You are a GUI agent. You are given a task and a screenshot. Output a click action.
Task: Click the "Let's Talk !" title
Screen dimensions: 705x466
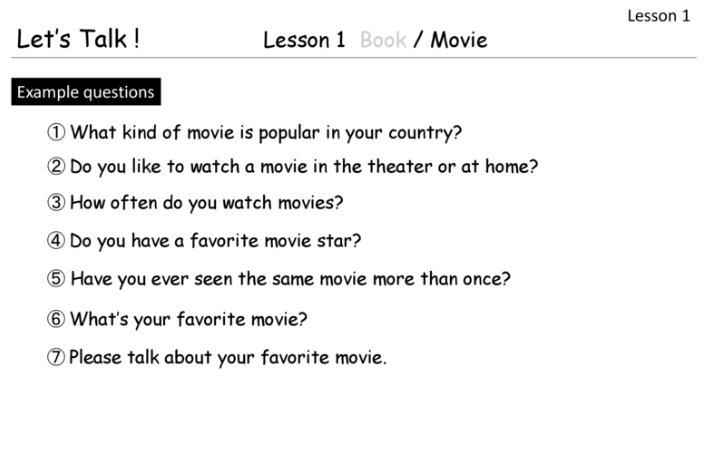coord(78,39)
